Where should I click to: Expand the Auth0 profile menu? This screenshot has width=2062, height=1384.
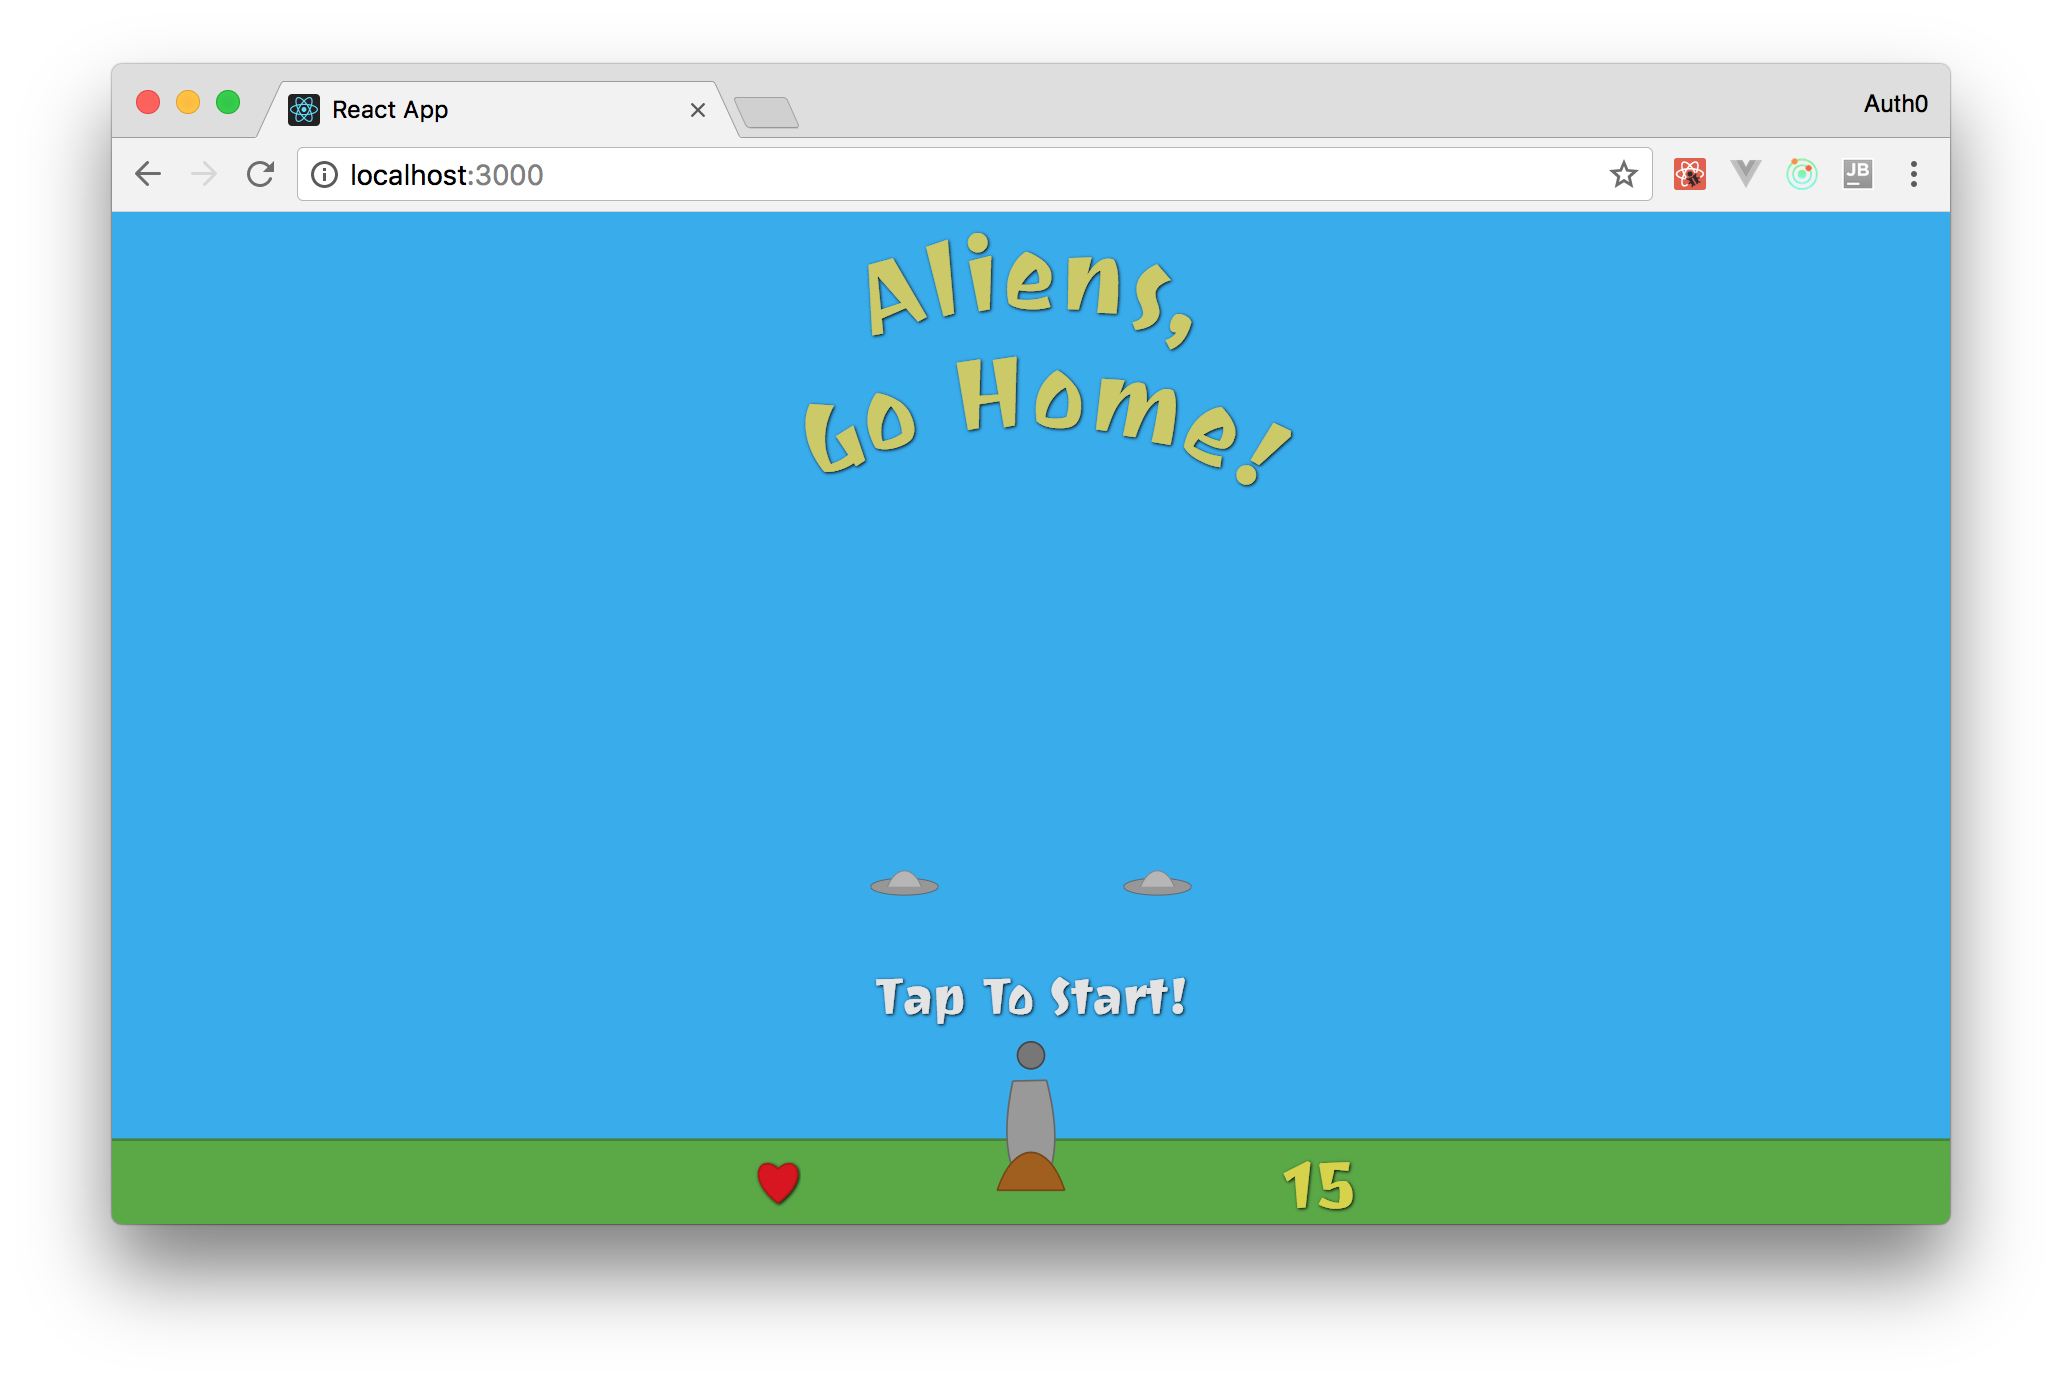1894,103
